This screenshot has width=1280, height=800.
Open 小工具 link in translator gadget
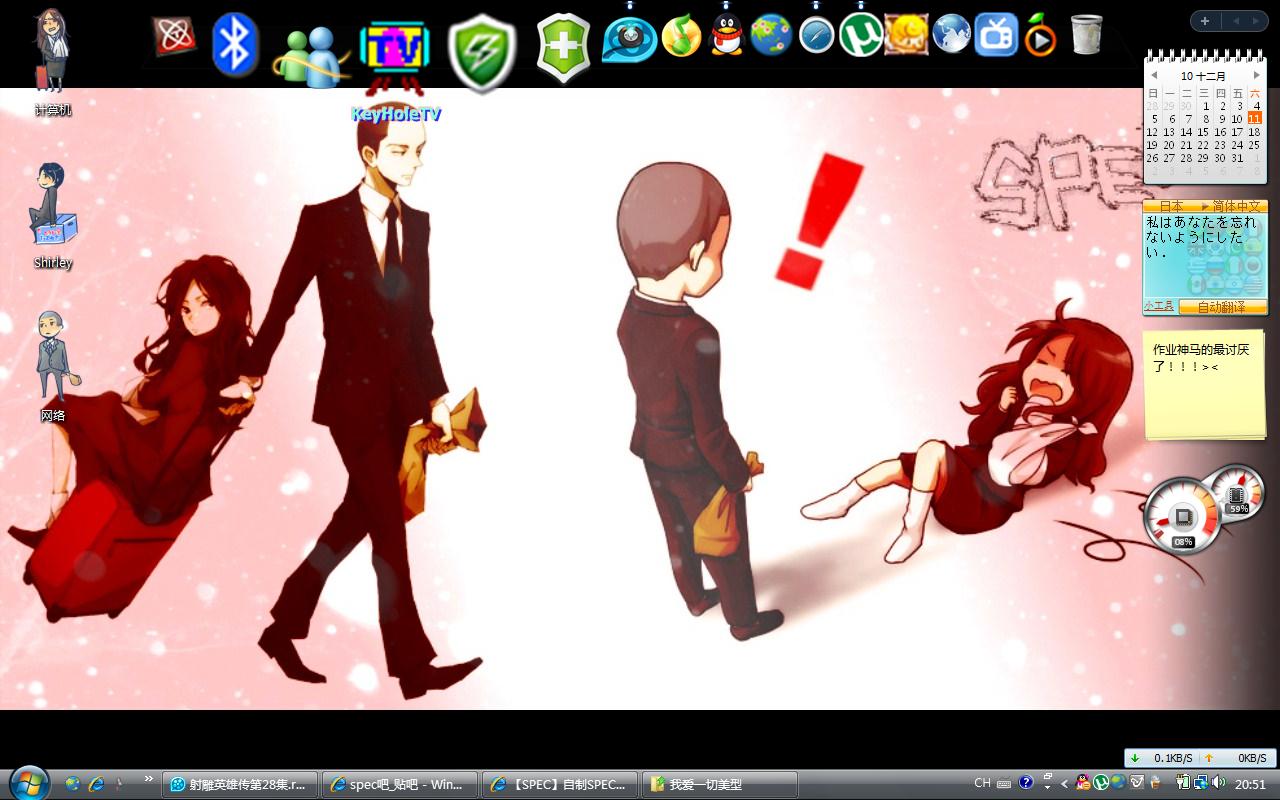(1160, 306)
